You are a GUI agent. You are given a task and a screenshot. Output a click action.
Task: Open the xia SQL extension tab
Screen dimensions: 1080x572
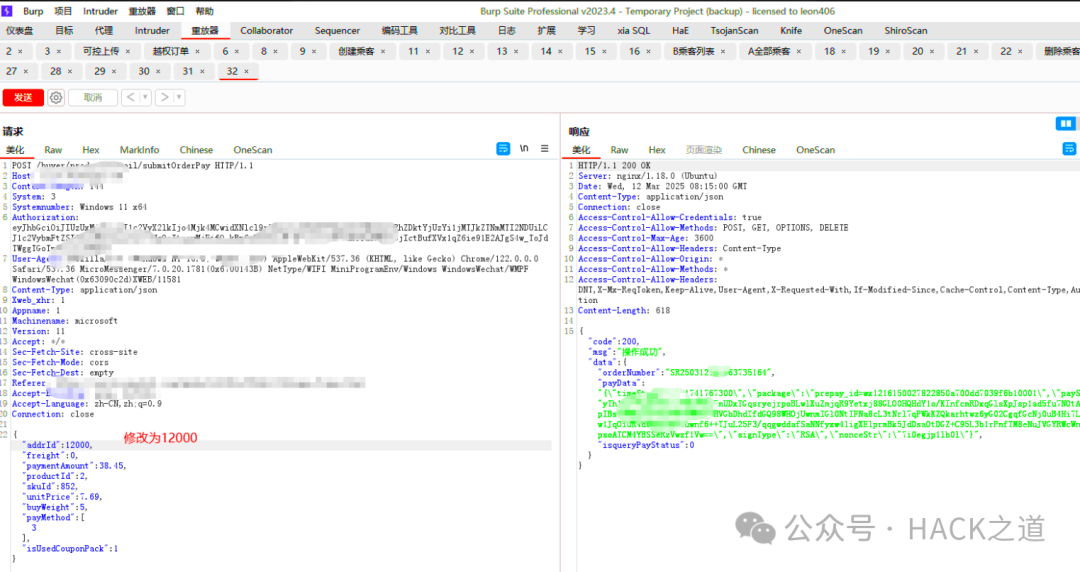(x=634, y=31)
